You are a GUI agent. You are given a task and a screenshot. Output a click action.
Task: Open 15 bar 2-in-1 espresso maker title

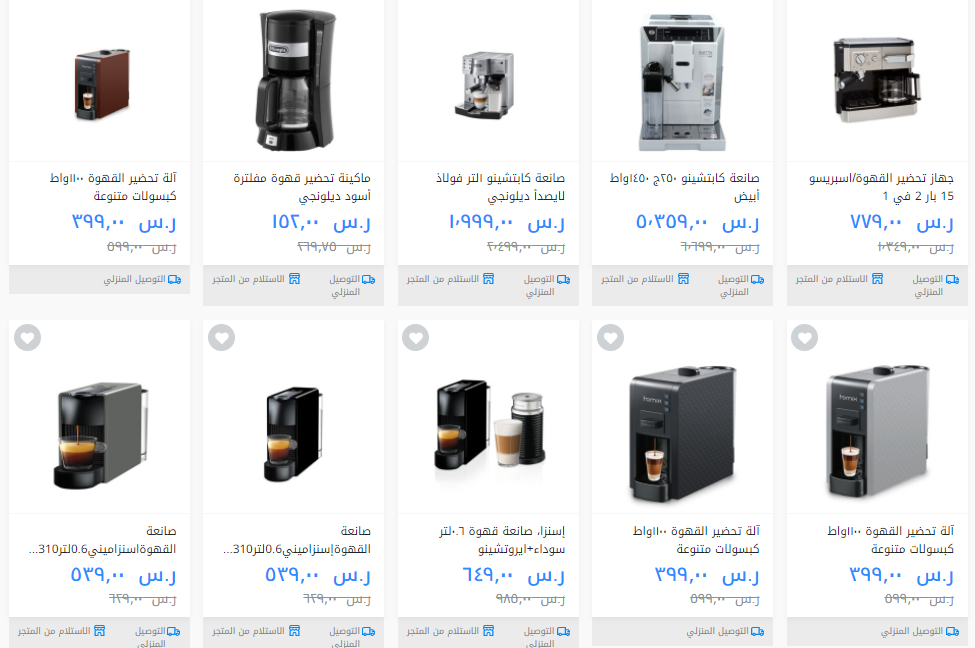click(881, 187)
